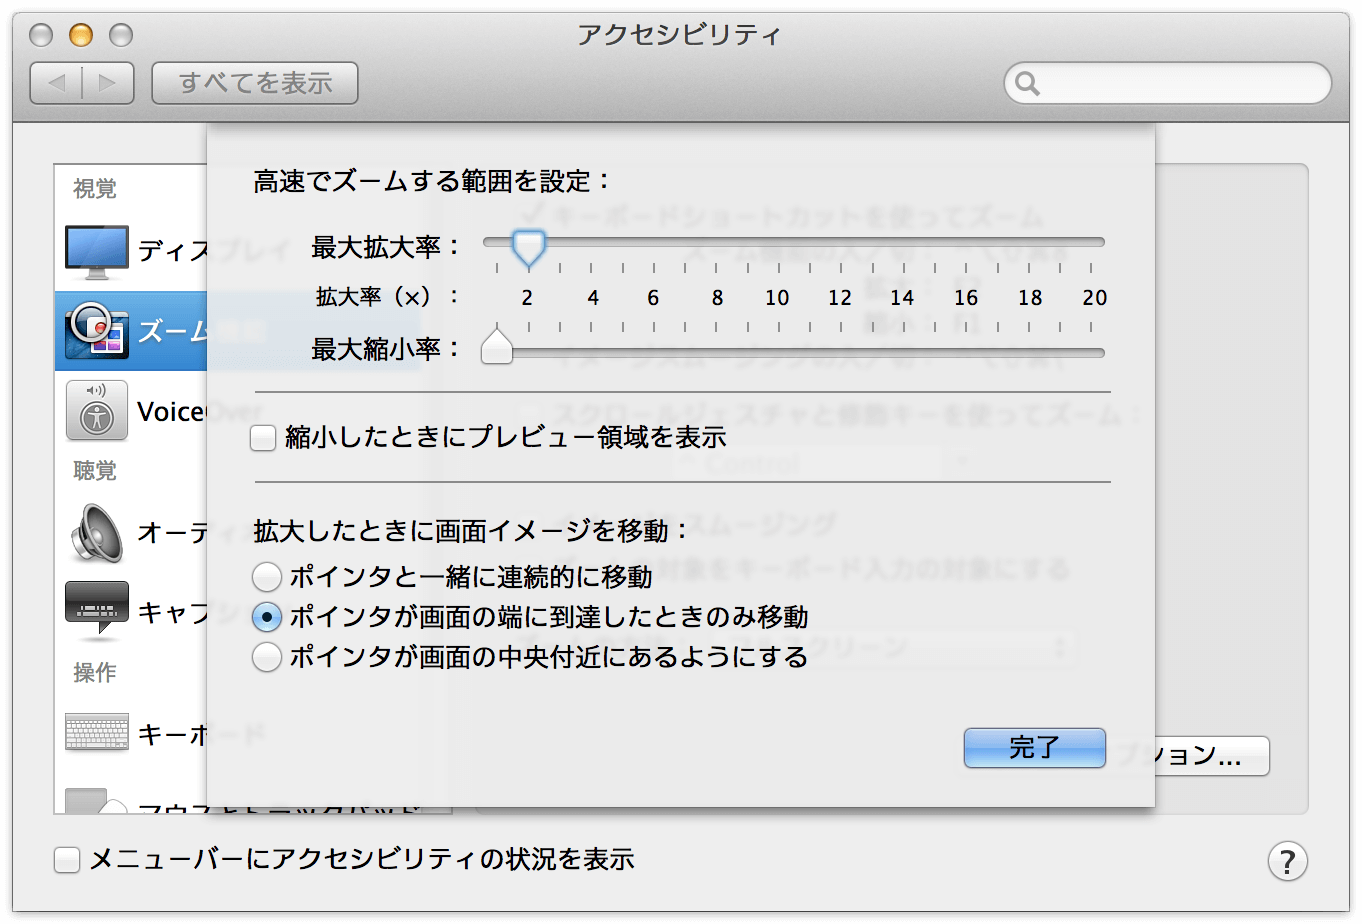1362x924 pixels.
Task: Select the Captions speech bubble icon
Action: click(97, 610)
